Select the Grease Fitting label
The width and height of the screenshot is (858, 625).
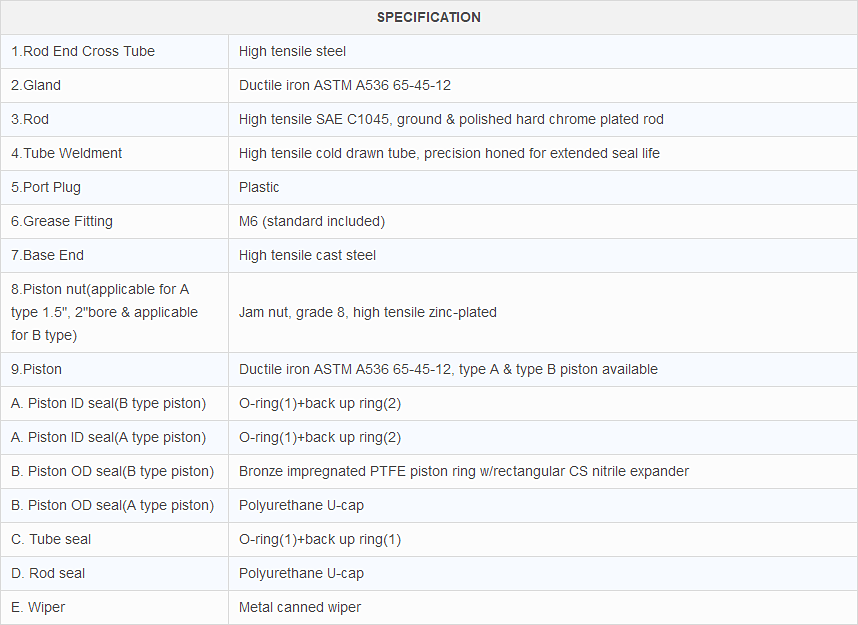click(x=62, y=221)
